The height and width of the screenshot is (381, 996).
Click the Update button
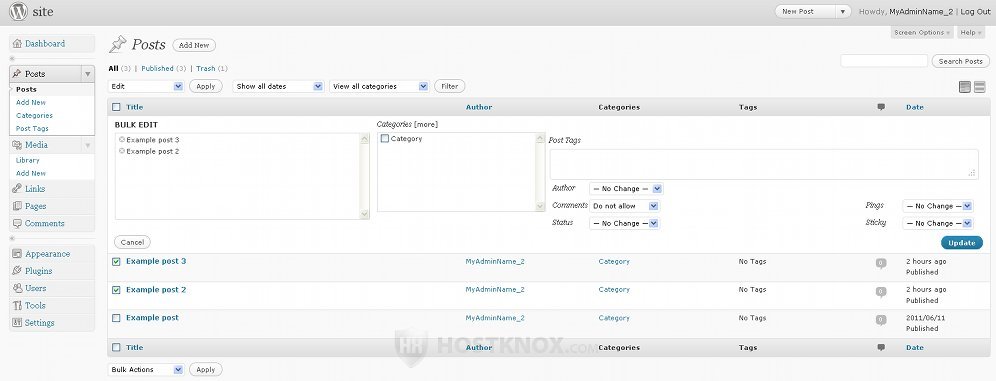pyautogui.click(x=962, y=243)
